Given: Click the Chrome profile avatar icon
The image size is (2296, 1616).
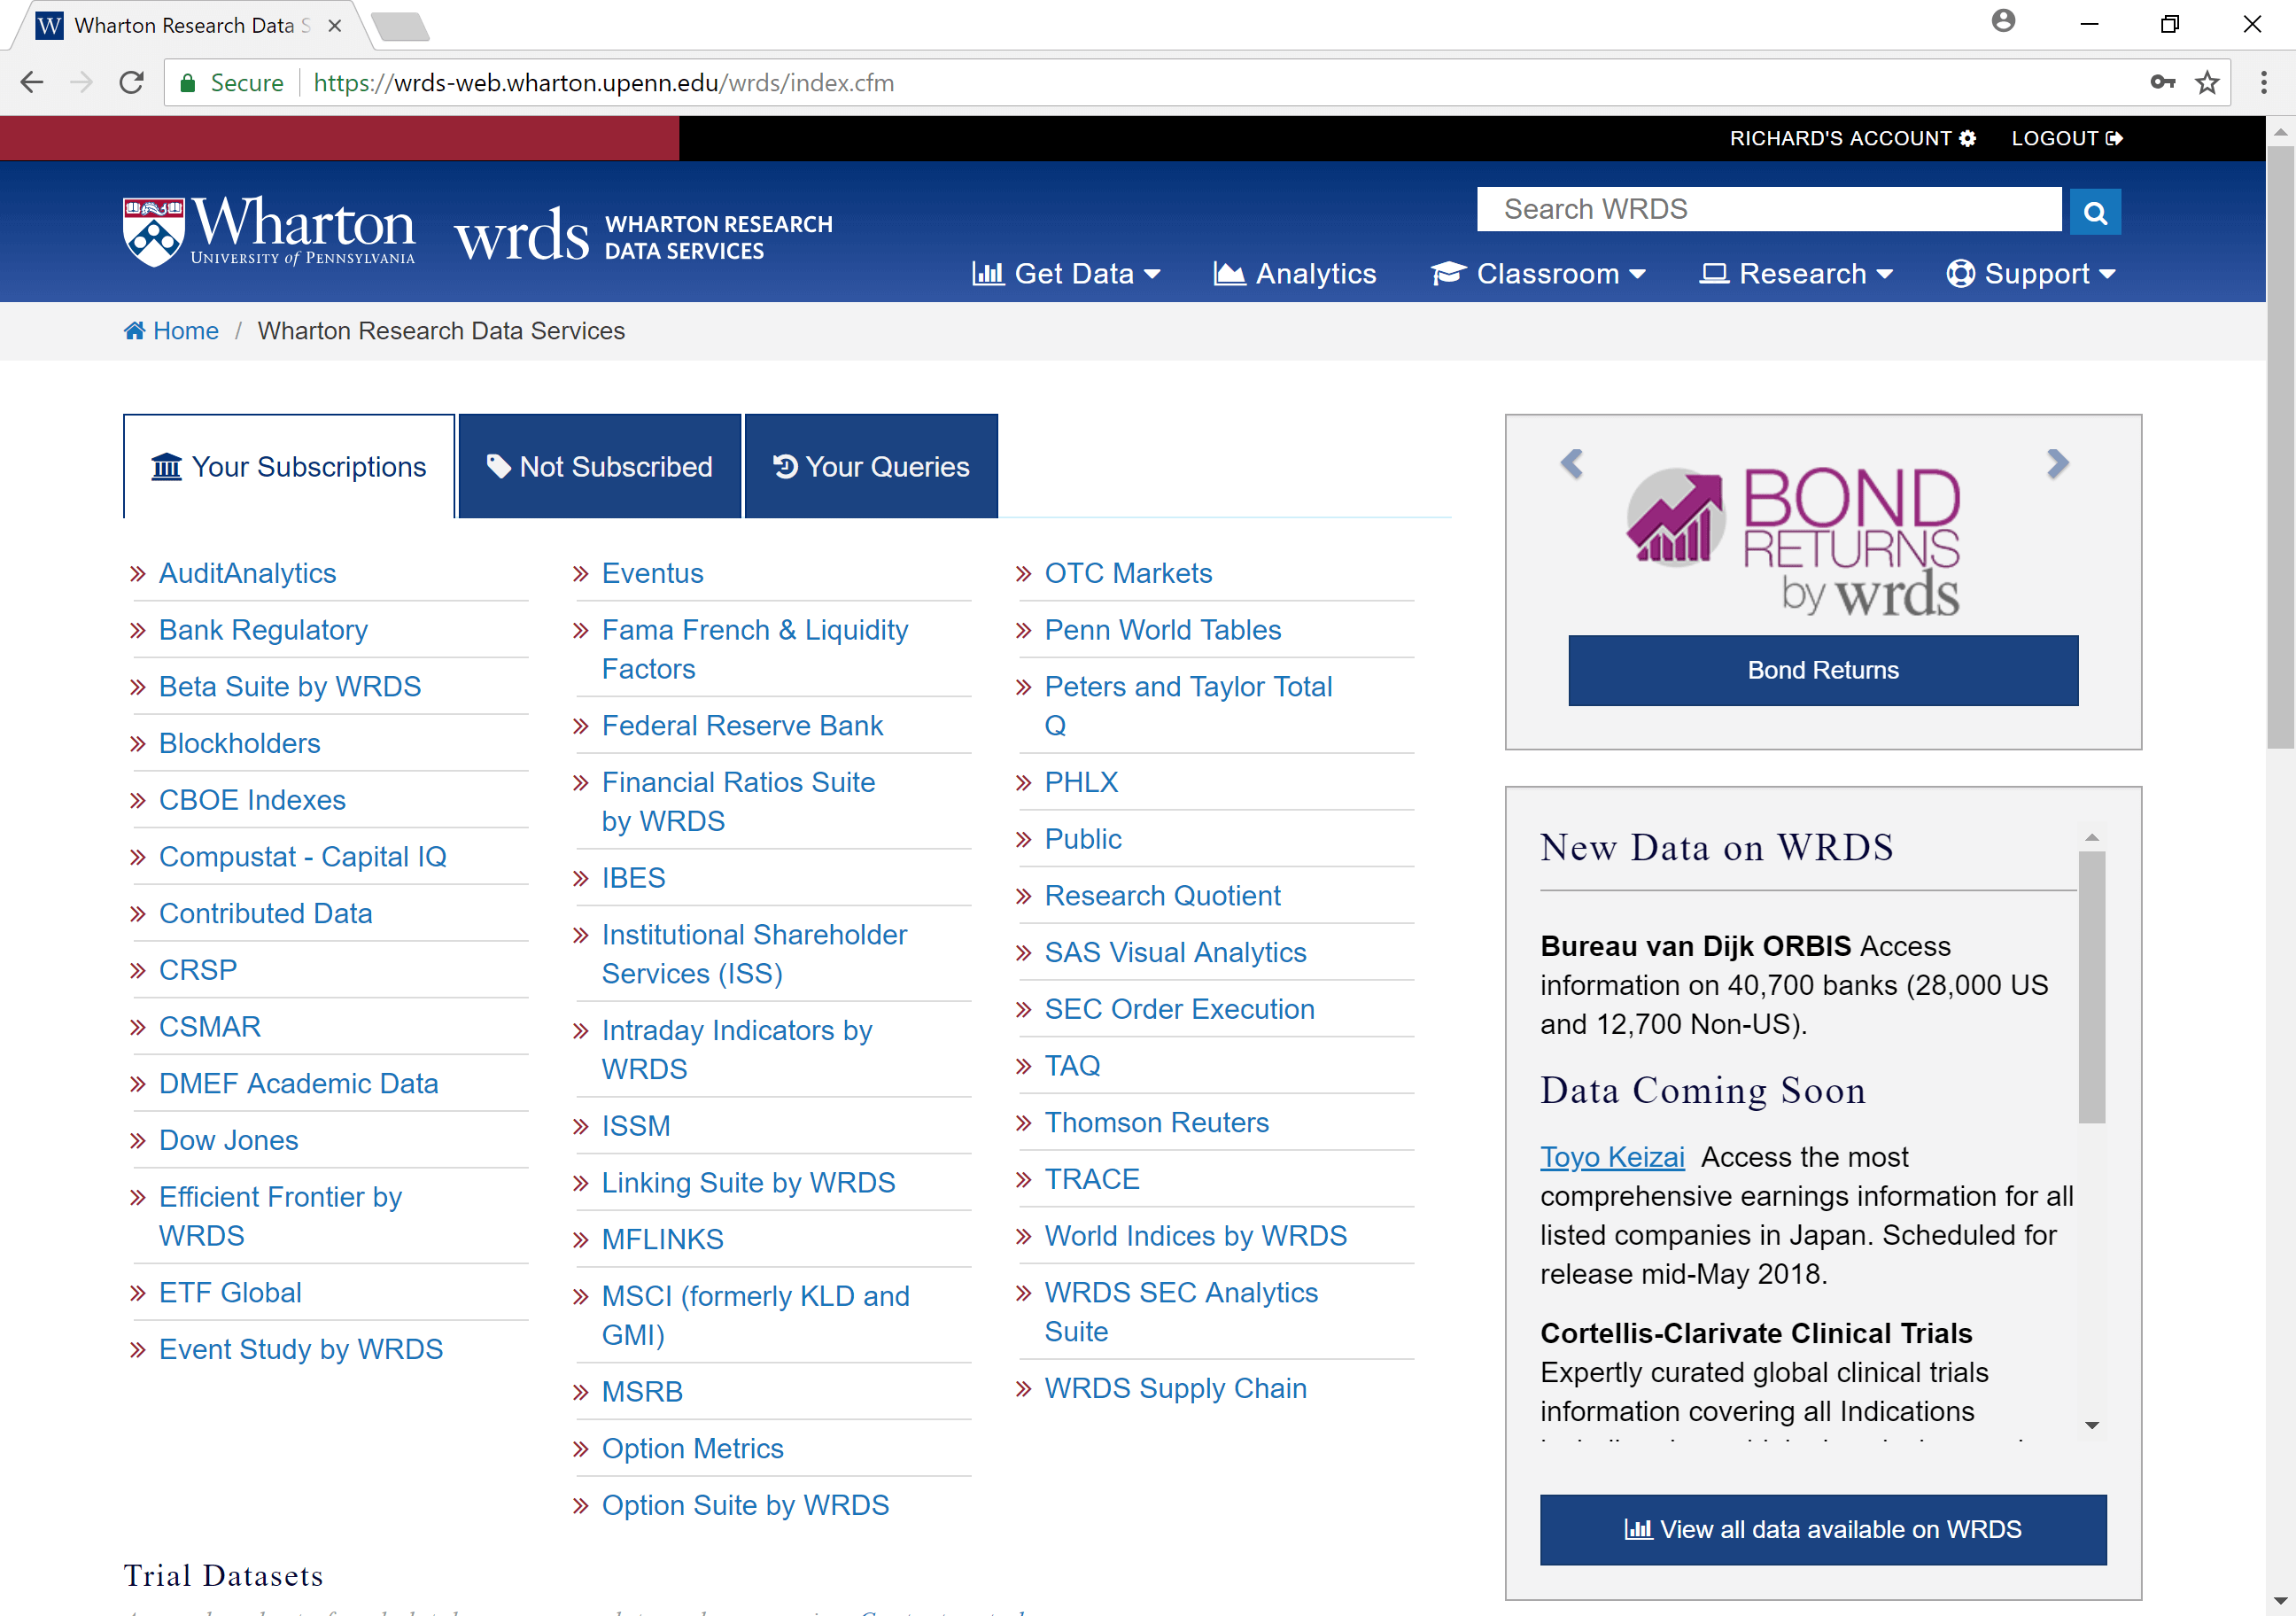Looking at the screenshot, I should coord(2002,22).
